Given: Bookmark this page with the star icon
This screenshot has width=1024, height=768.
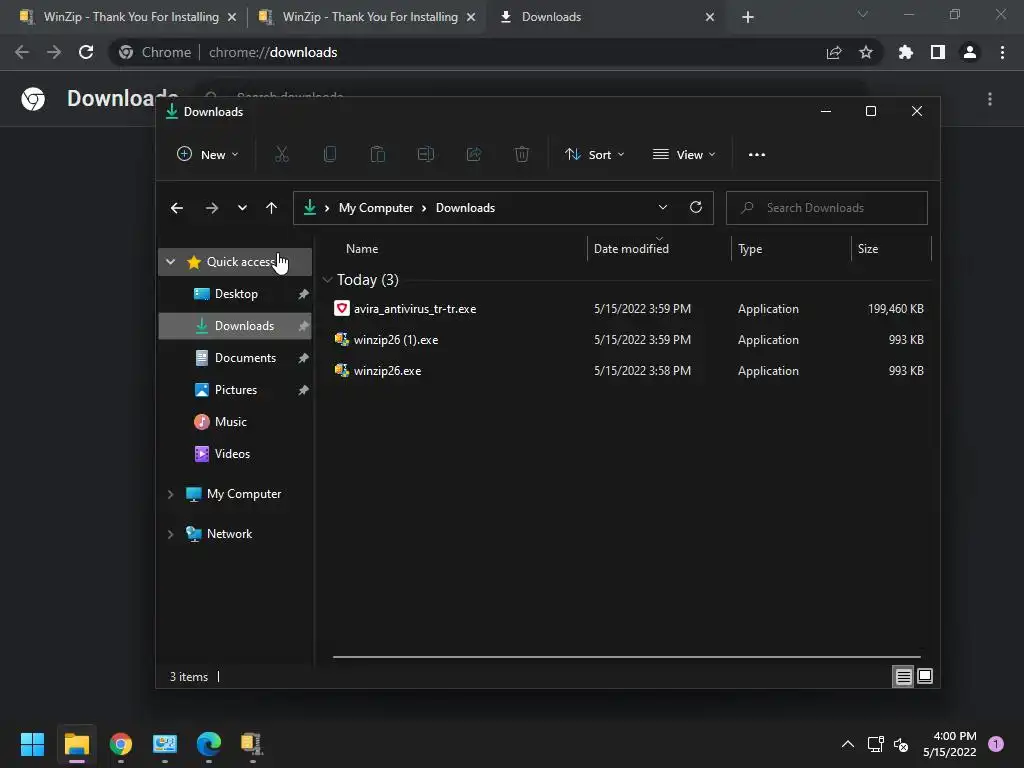Looking at the screenshot, I should pyautogui.click(x=866, y=52).
